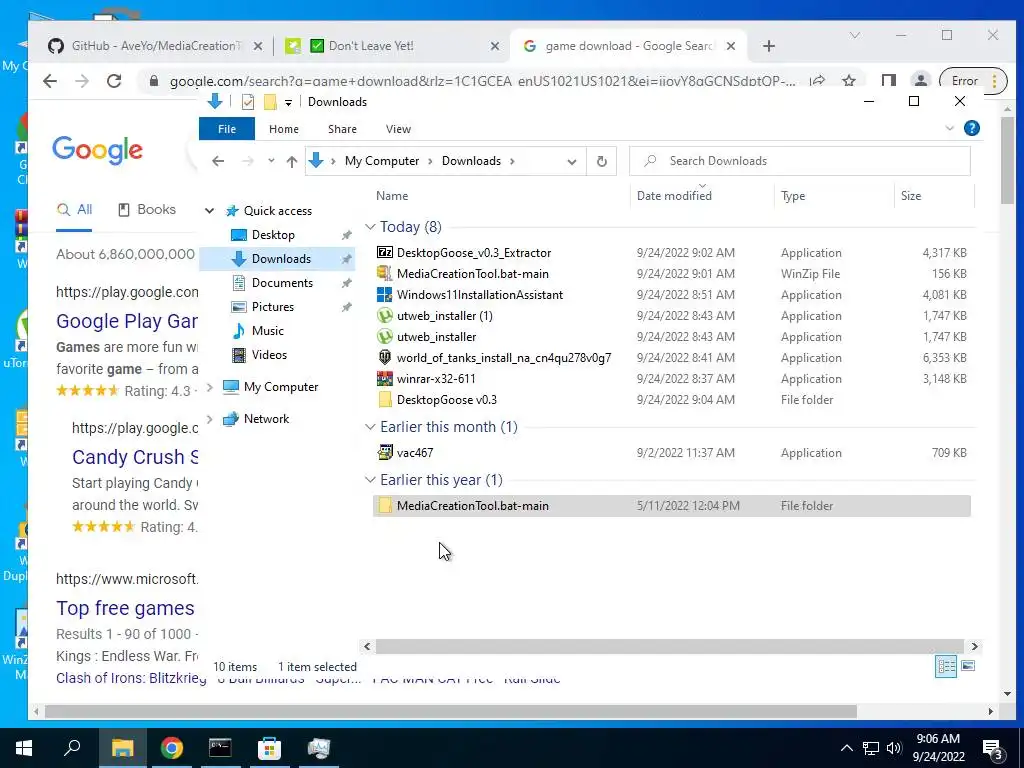1024x768 pixels.
Task: Open Explorer Help question mark icon
Action: (972, 129)
